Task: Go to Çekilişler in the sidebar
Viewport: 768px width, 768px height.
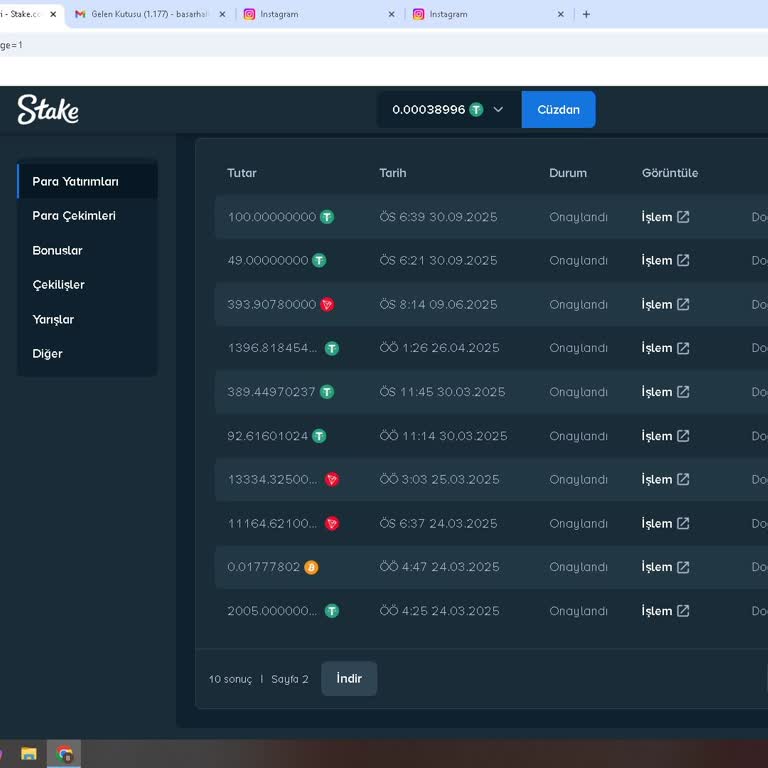Action: coord(58,285)
